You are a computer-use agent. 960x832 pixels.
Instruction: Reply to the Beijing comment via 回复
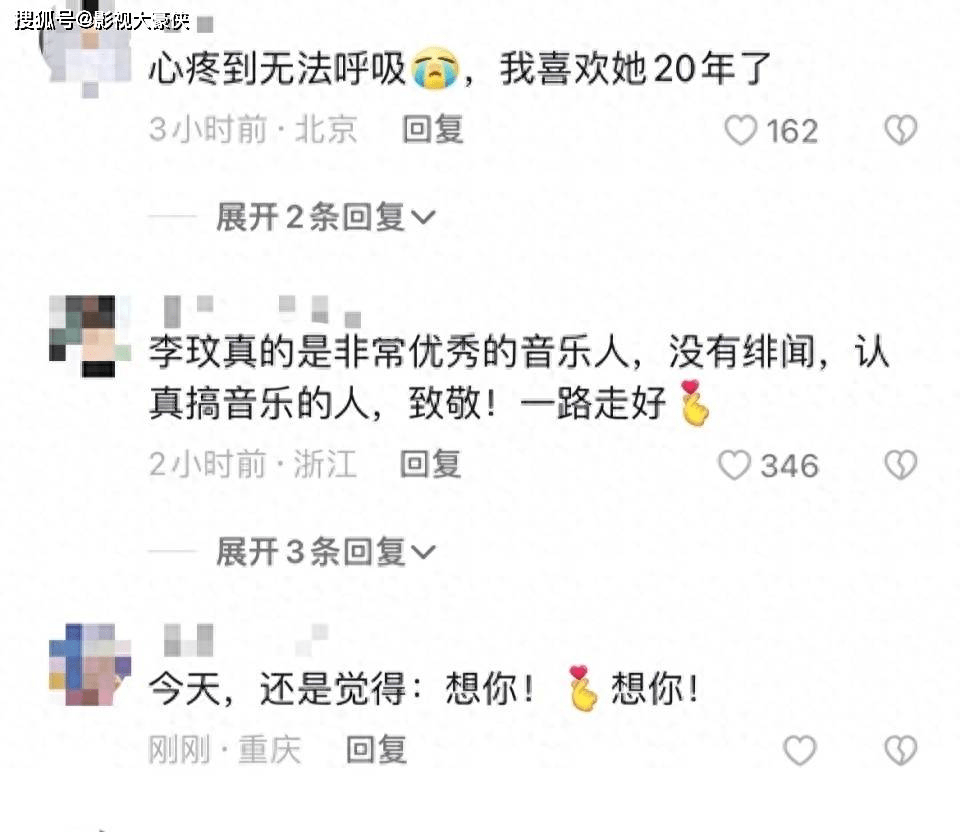pyautogui.click(x=433, y=130)
